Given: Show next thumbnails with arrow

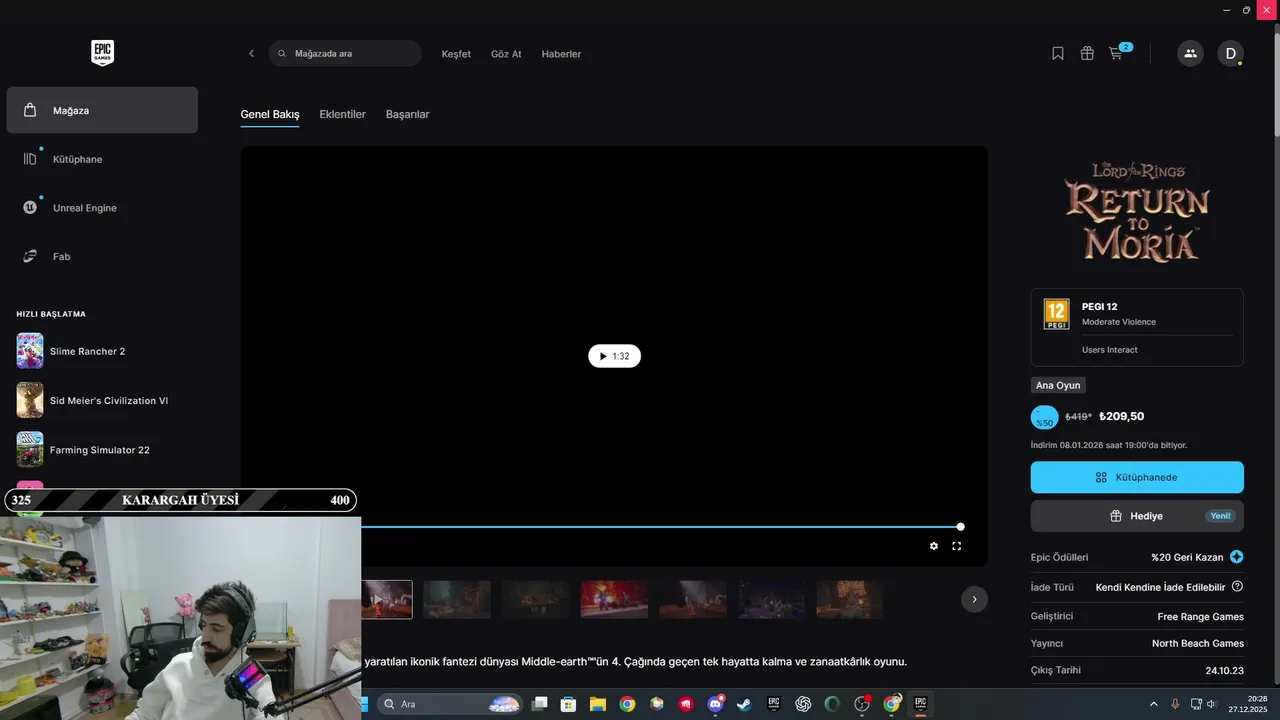Looking at the screenshot, I should (974, 599).
